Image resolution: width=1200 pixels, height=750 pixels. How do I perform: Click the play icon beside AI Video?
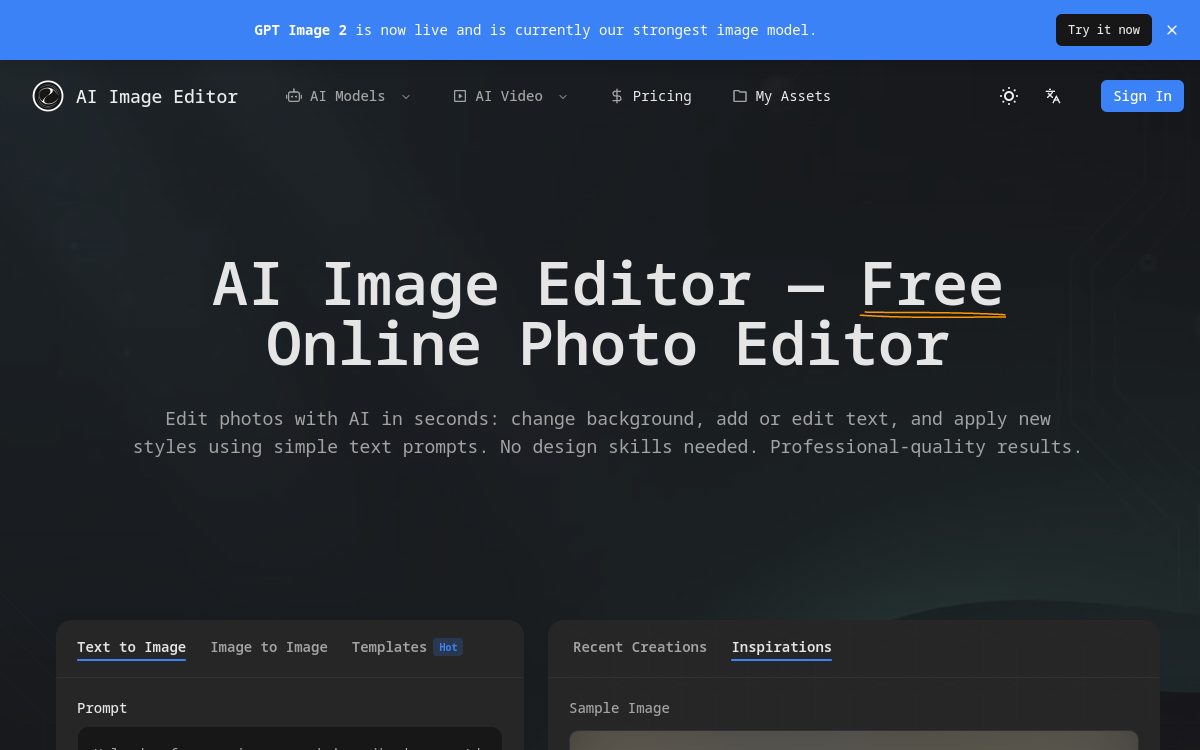460,96
